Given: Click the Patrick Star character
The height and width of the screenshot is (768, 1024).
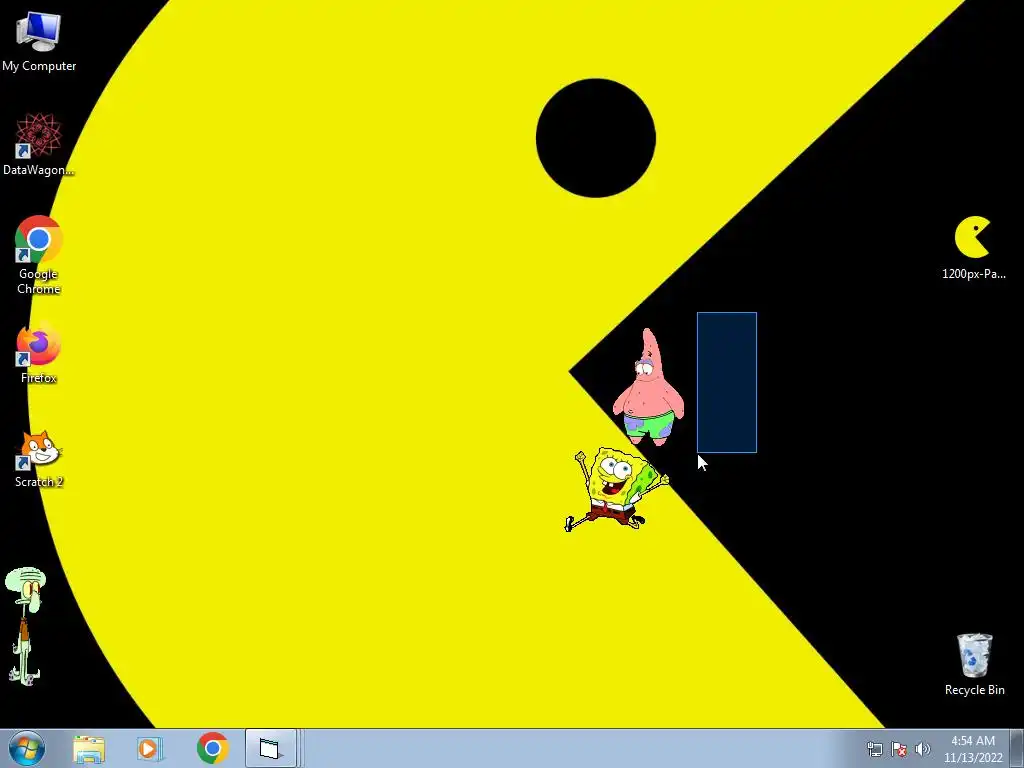Looking at the screenshot, I should pos(648,387).
